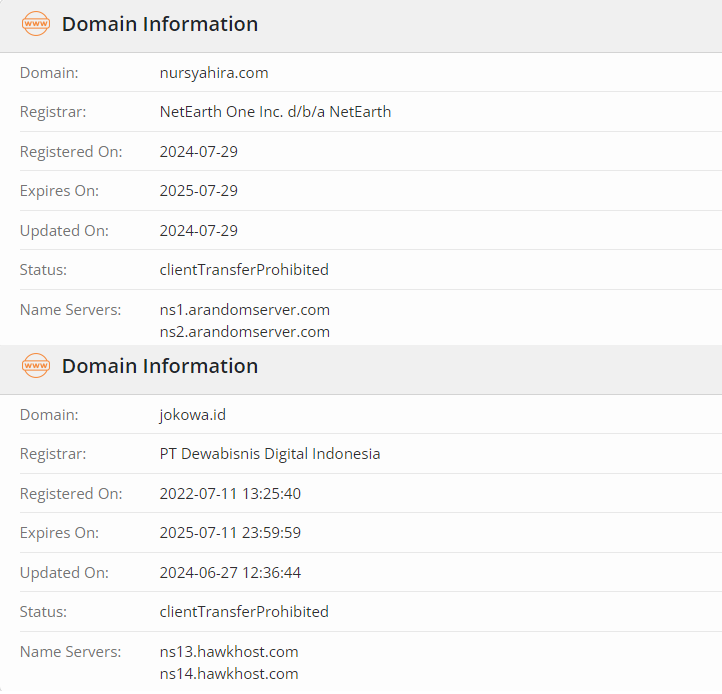Click the ns1.arandomserver.com name server
722x694 pixels.
(x=245, y=310)
